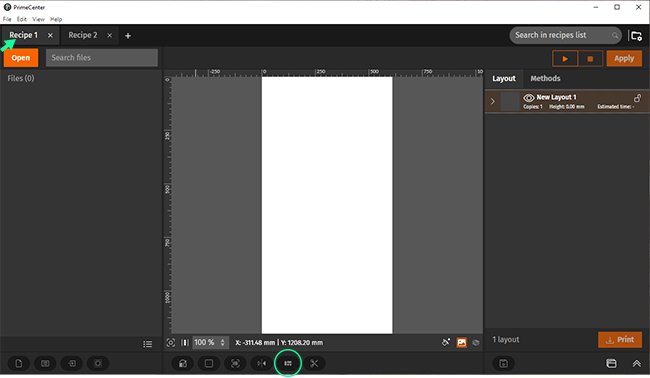Open the File menu

point(7,19)
